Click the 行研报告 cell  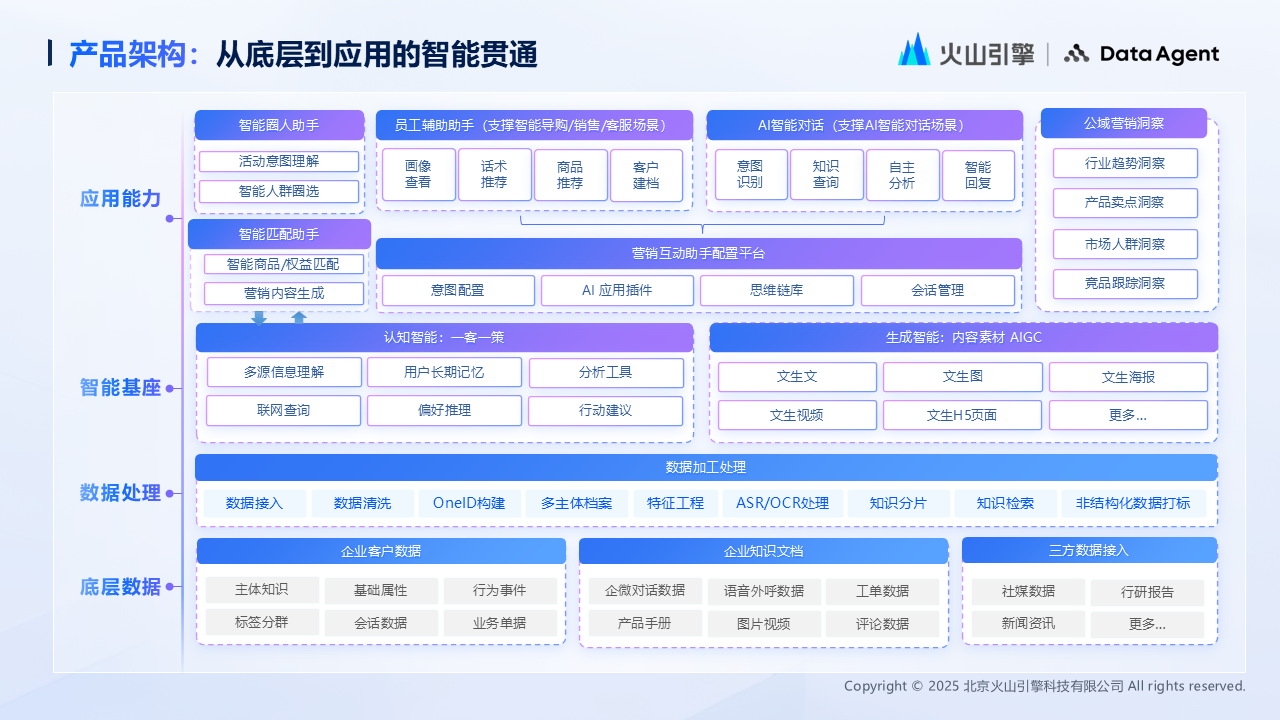pyautogui.click(x=1147, y=592)
